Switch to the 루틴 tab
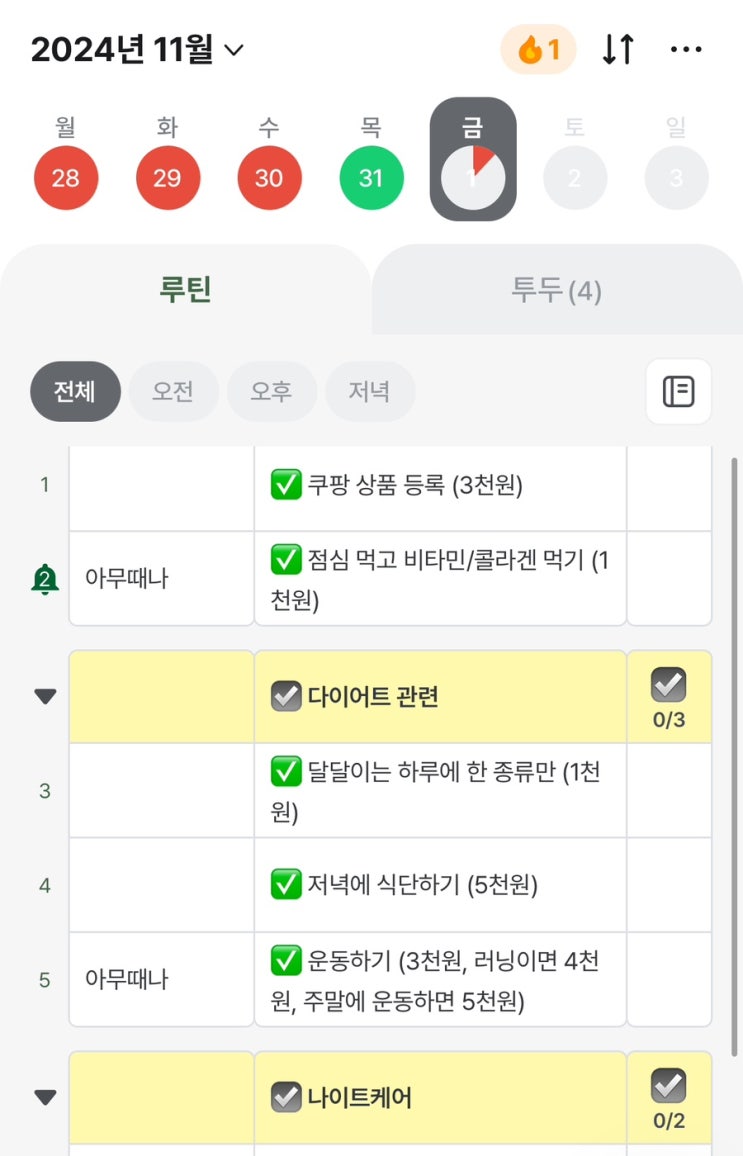The height and width of the screenshot is (1156, 743). pos(186,290)
